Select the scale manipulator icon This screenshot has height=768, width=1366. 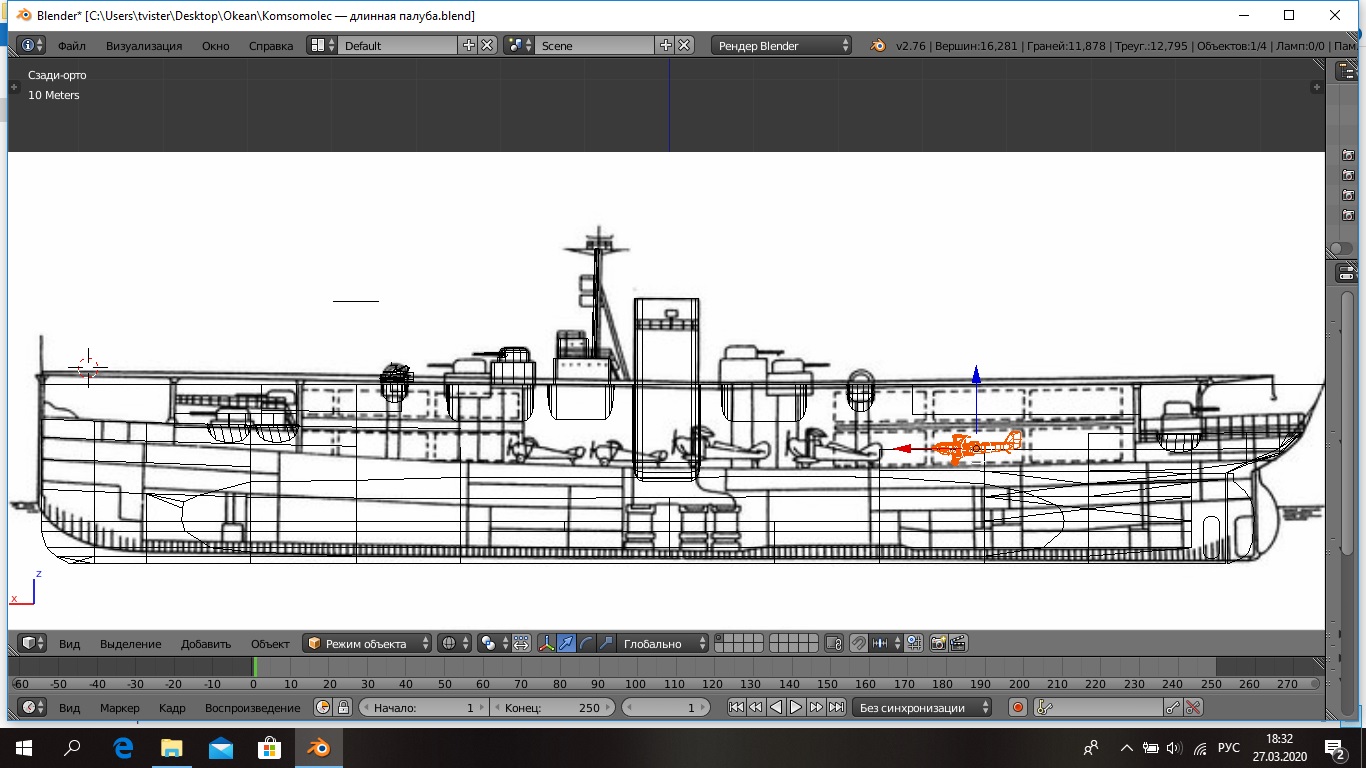tap(605, 643)
